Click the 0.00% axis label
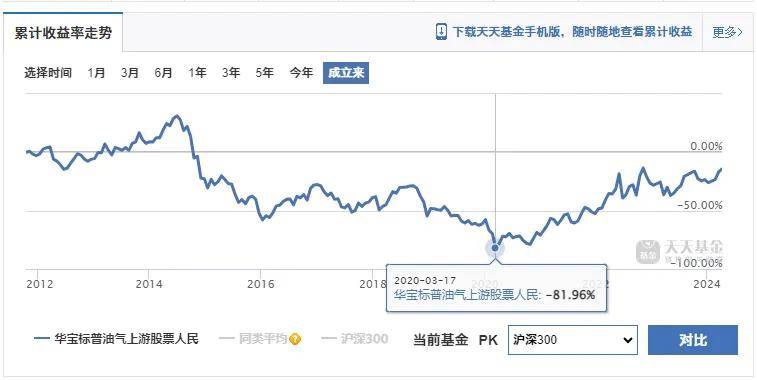The image size is (757, 380). [x=706, y=146]
